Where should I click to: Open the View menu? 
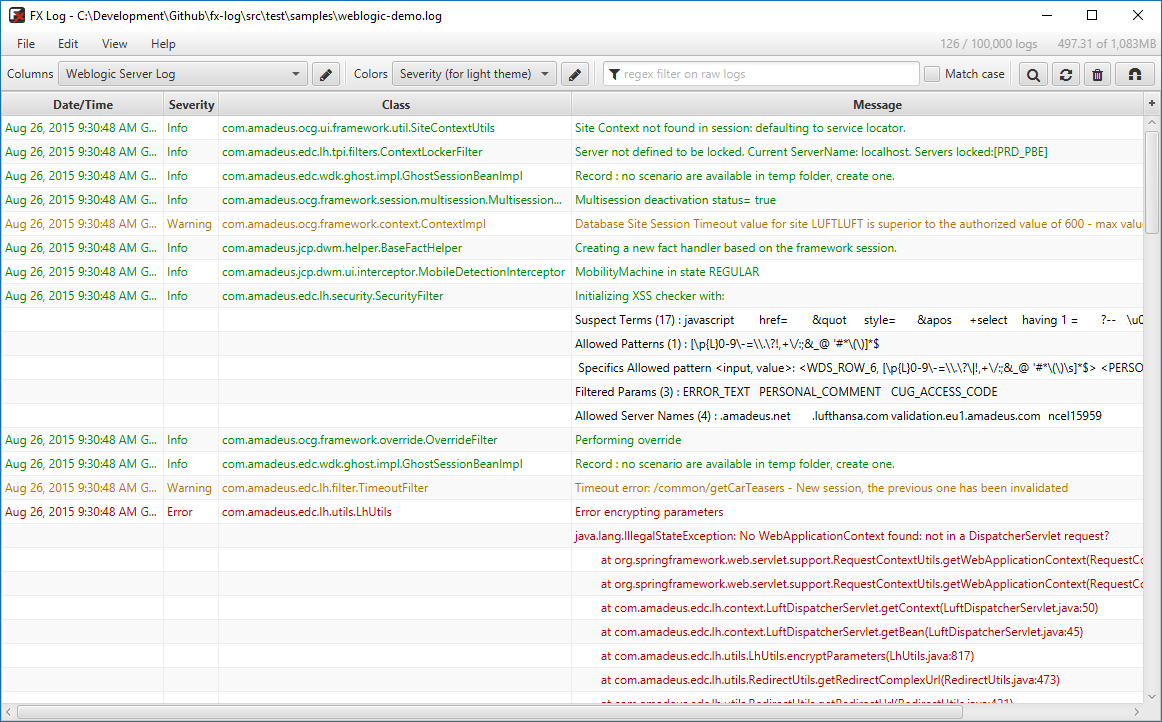click(114, 44)
